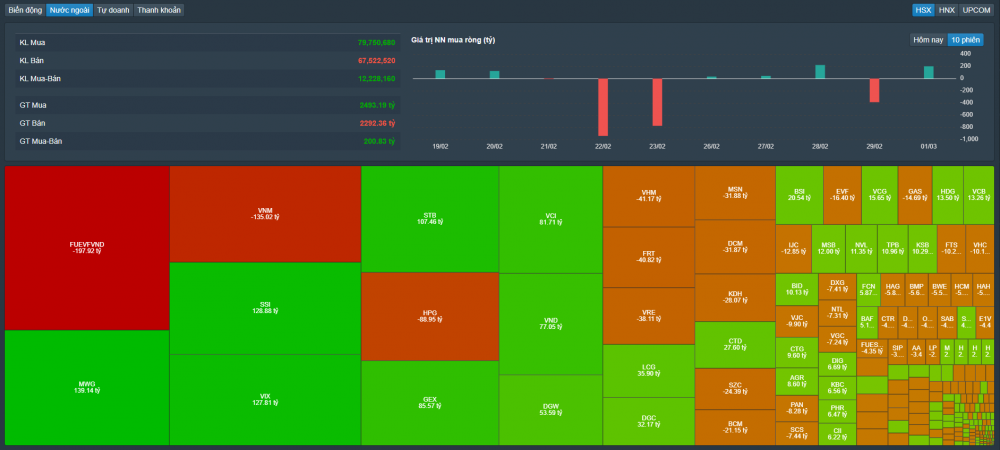This screenshot has height=450, width=1000.
Task: Select the Nước ngoài tab
Action: point(70,10)
